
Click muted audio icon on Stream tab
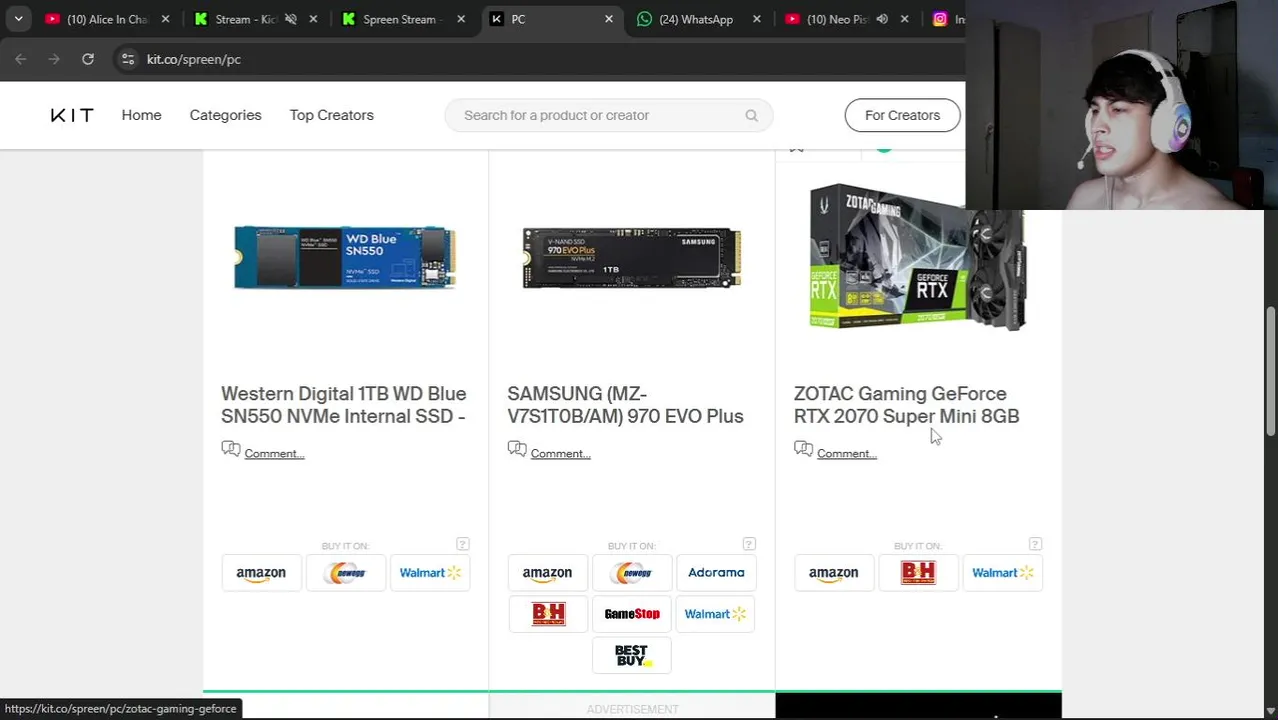pyautogui.click(x=290, y=19)
